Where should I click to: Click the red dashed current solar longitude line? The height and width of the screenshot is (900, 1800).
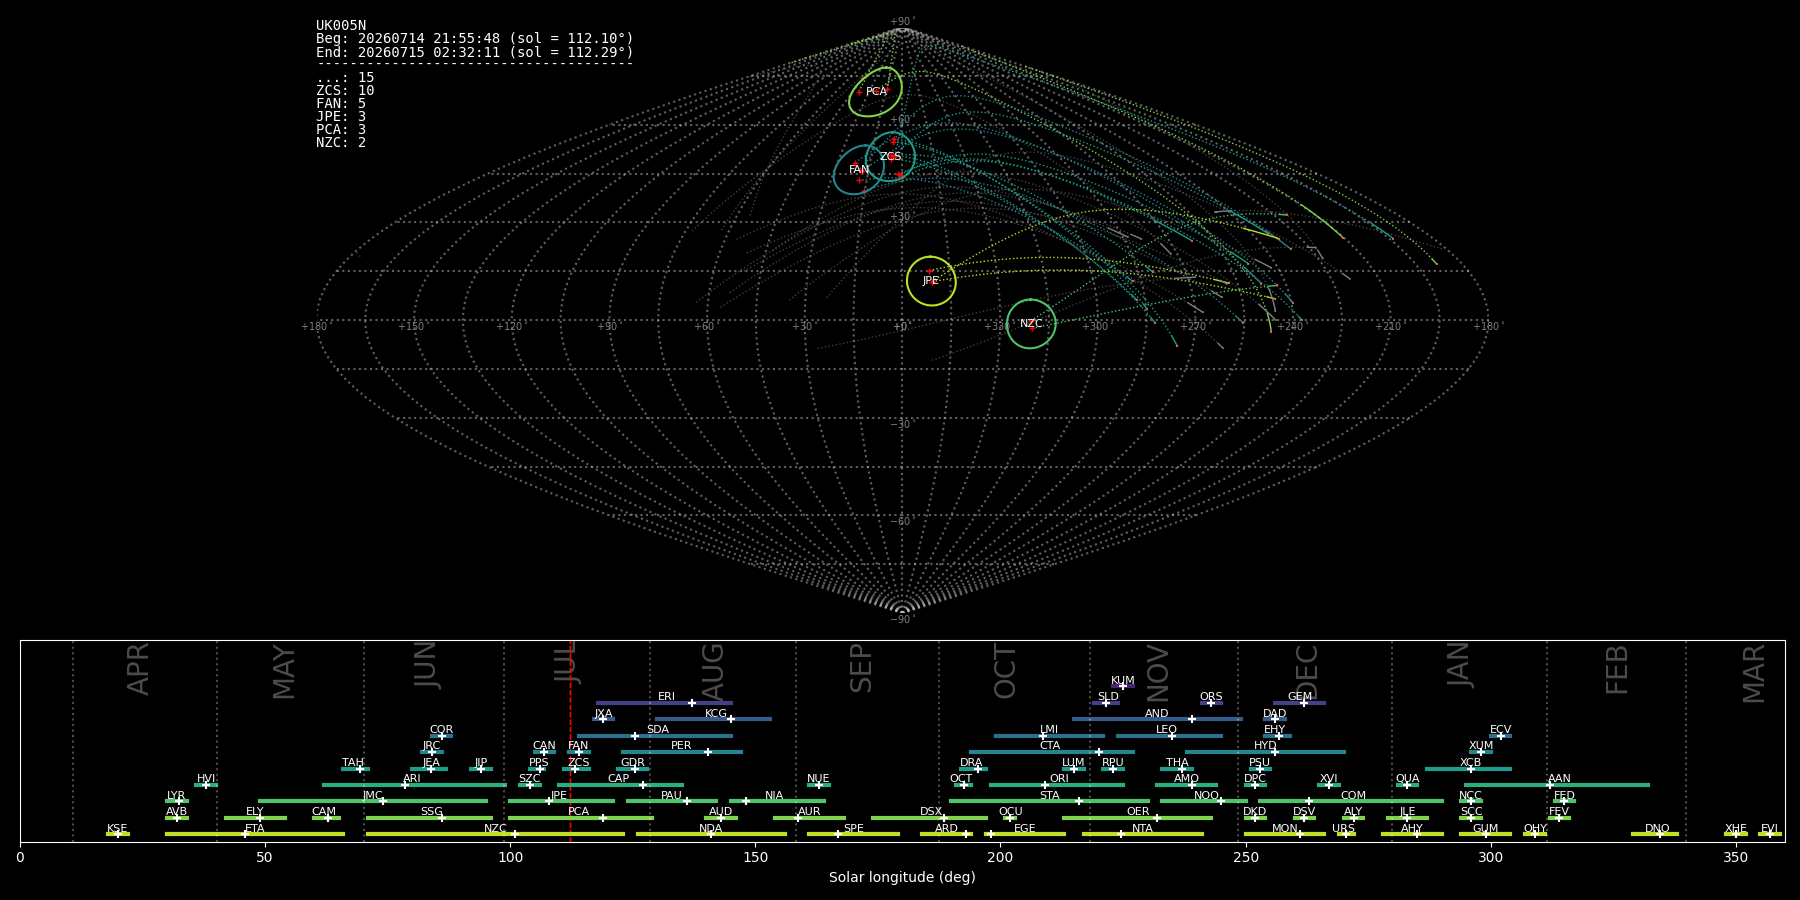pos(570,741)
